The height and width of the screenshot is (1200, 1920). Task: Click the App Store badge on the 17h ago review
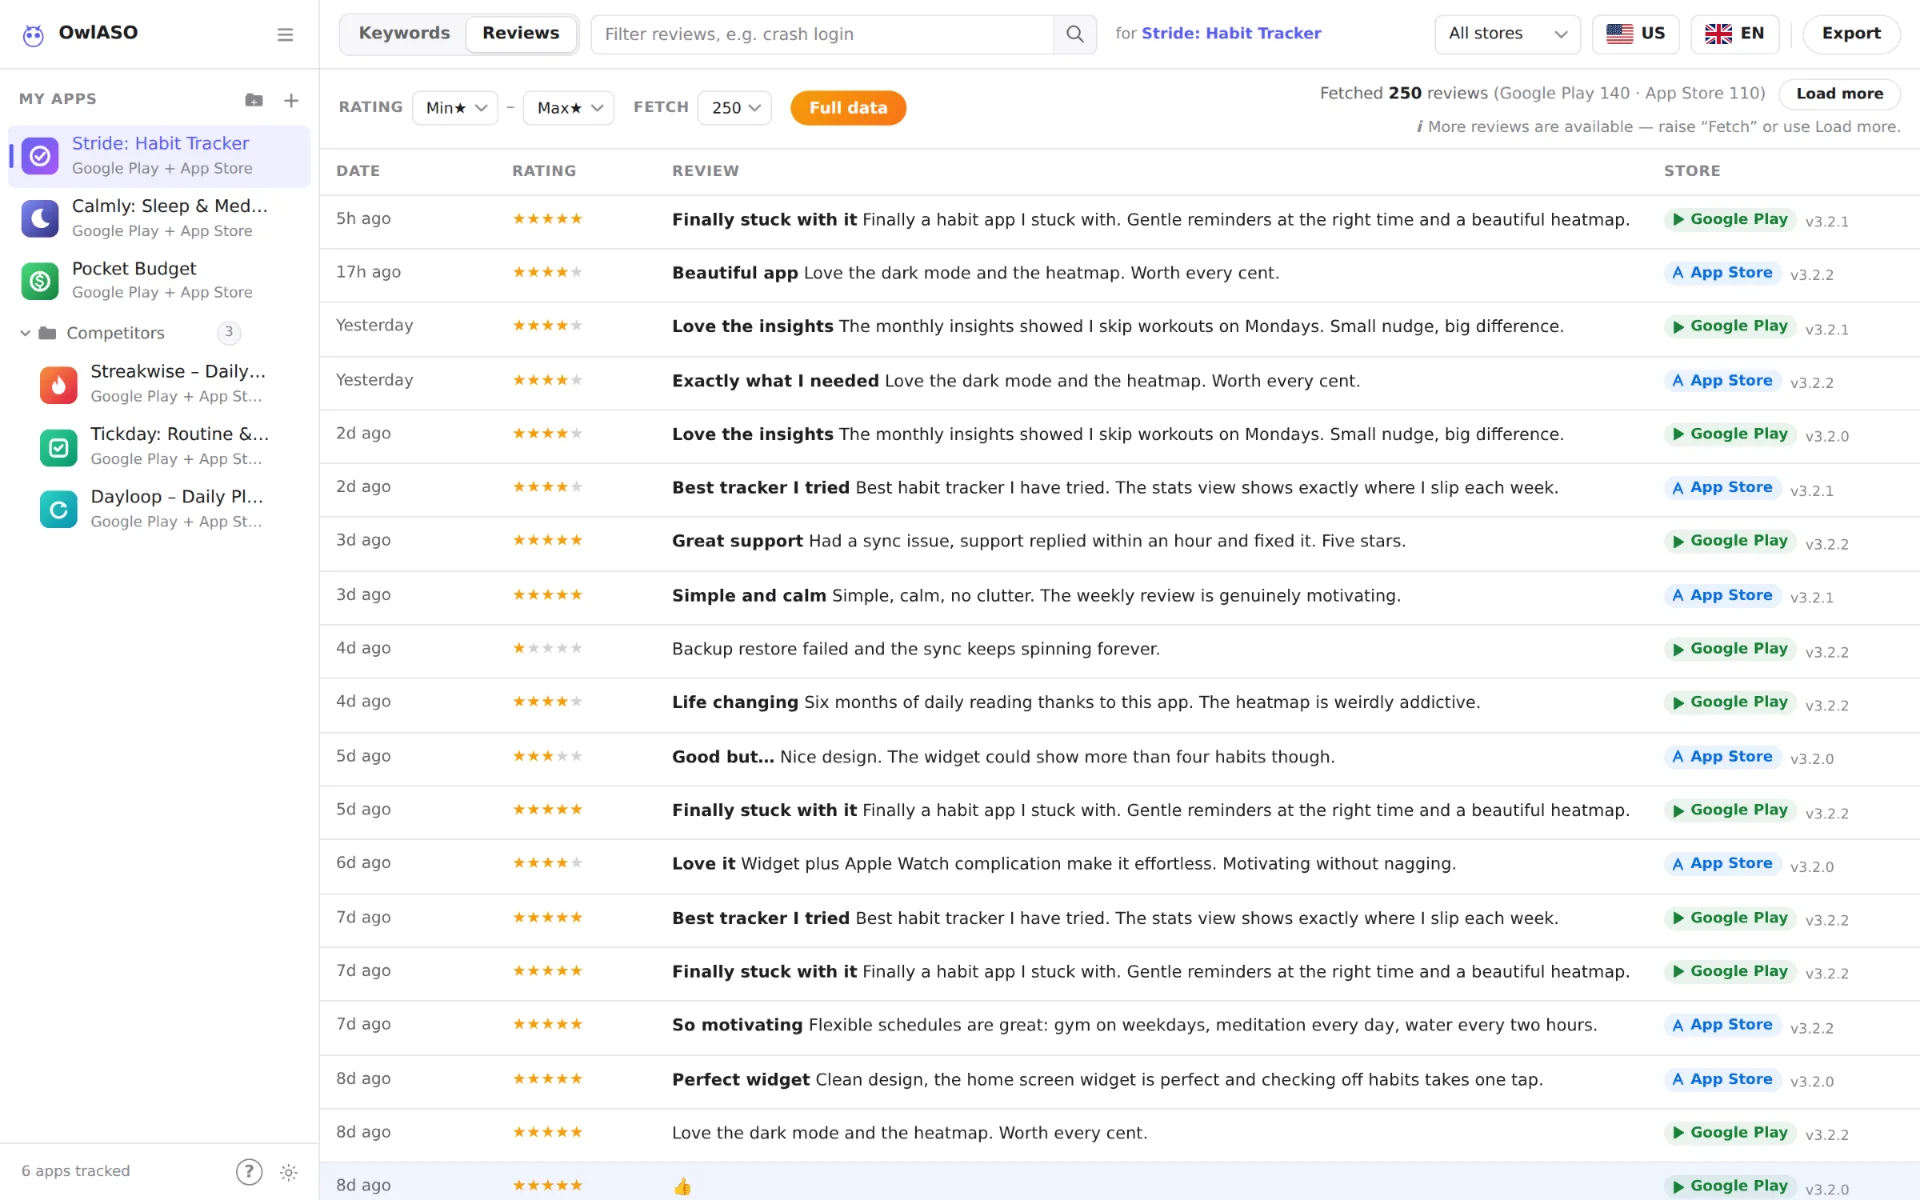pyautogui.click(x=1722, y=273)
